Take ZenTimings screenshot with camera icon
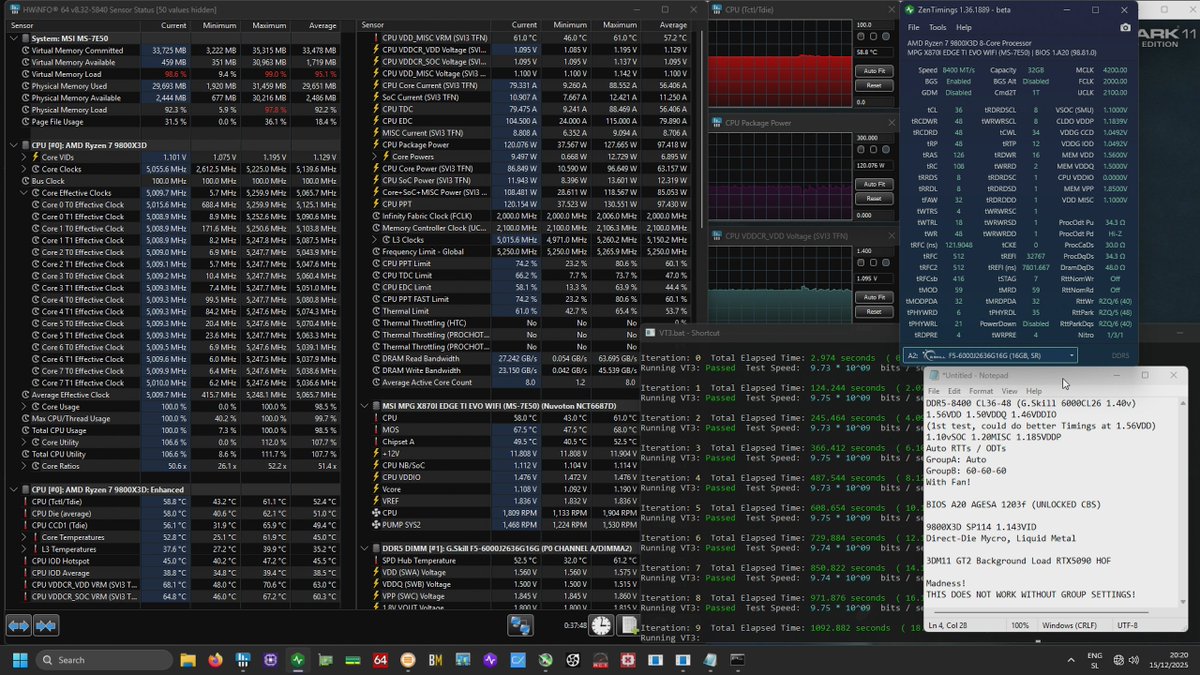This screenshot has width=1200, height=675. tap(1126, 27)
